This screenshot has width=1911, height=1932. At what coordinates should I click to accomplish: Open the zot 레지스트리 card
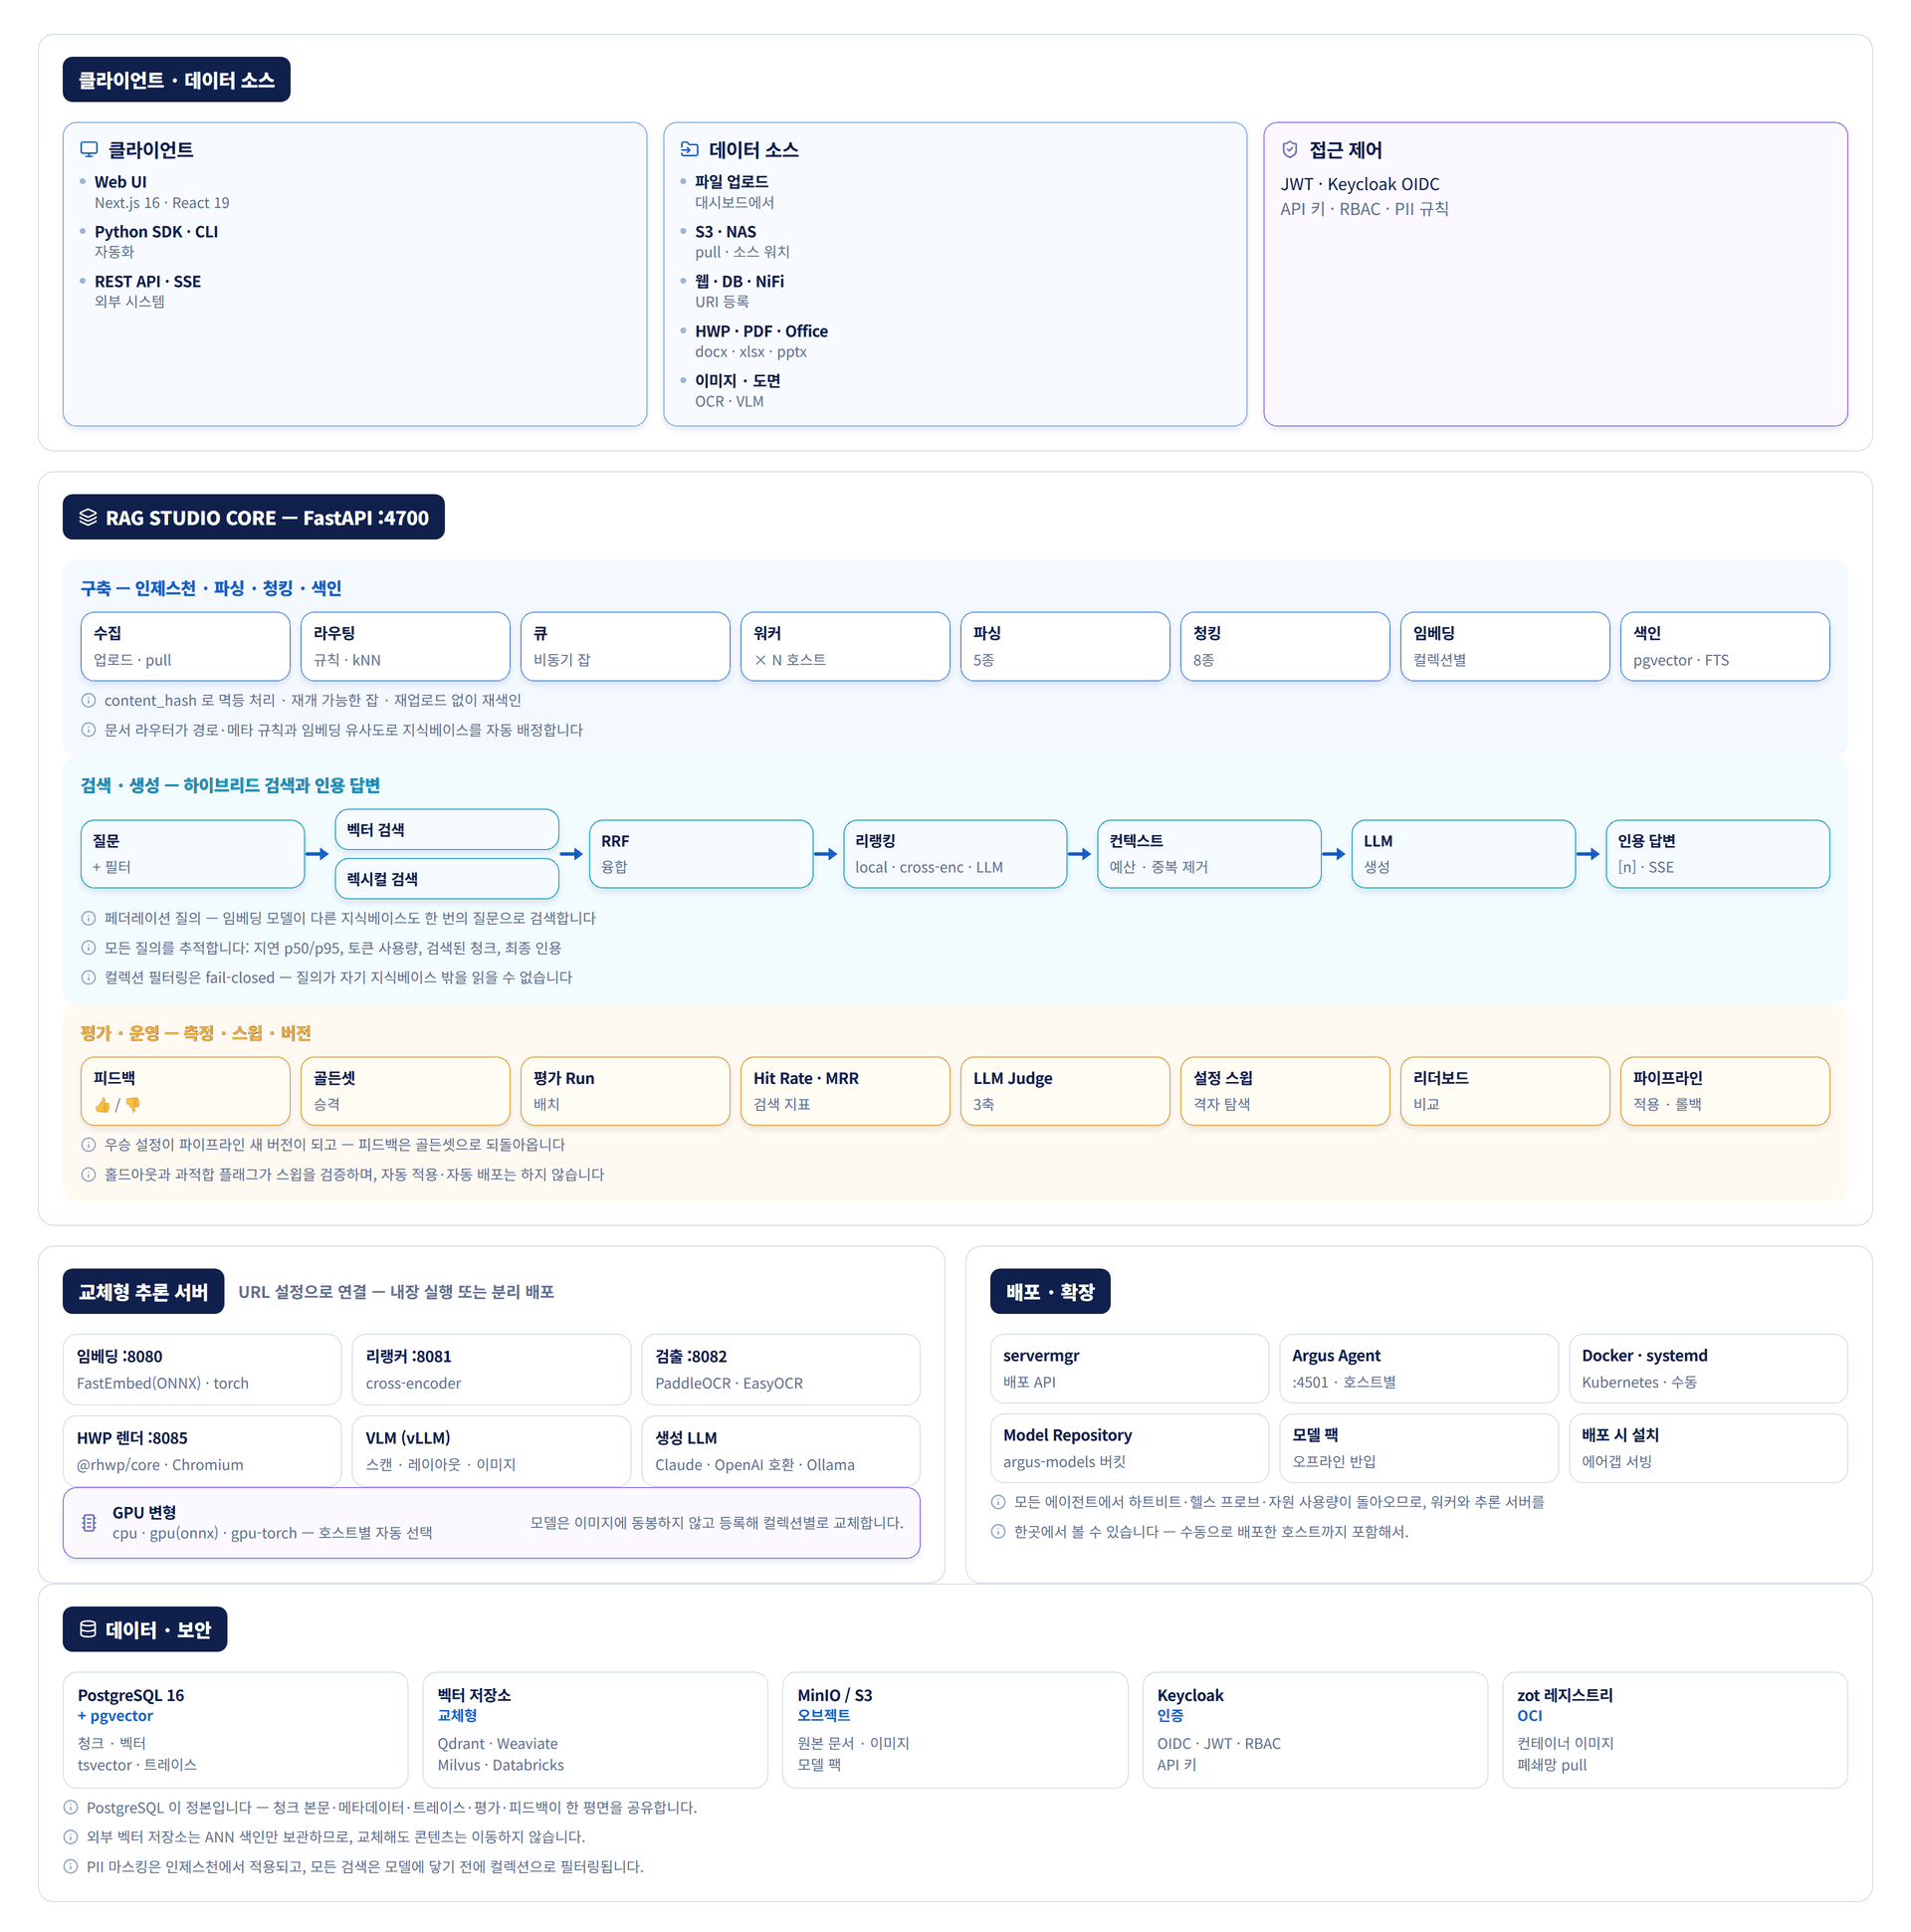(1675, 1730)
